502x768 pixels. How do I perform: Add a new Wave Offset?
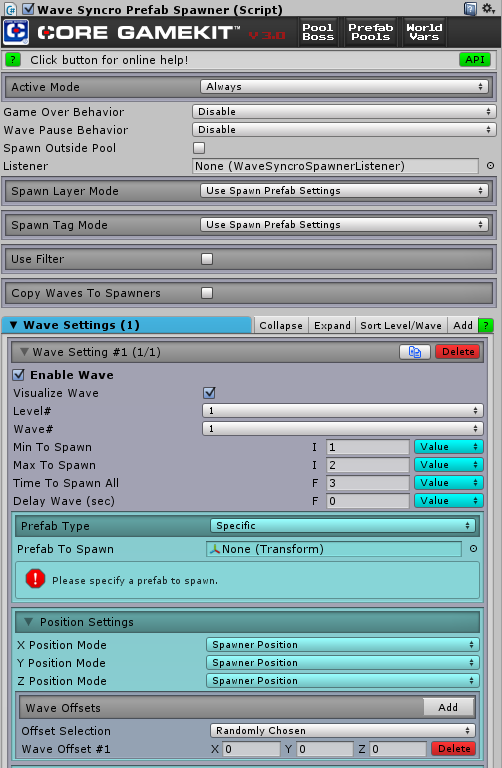pyautogui.click(x=449, y=707)
